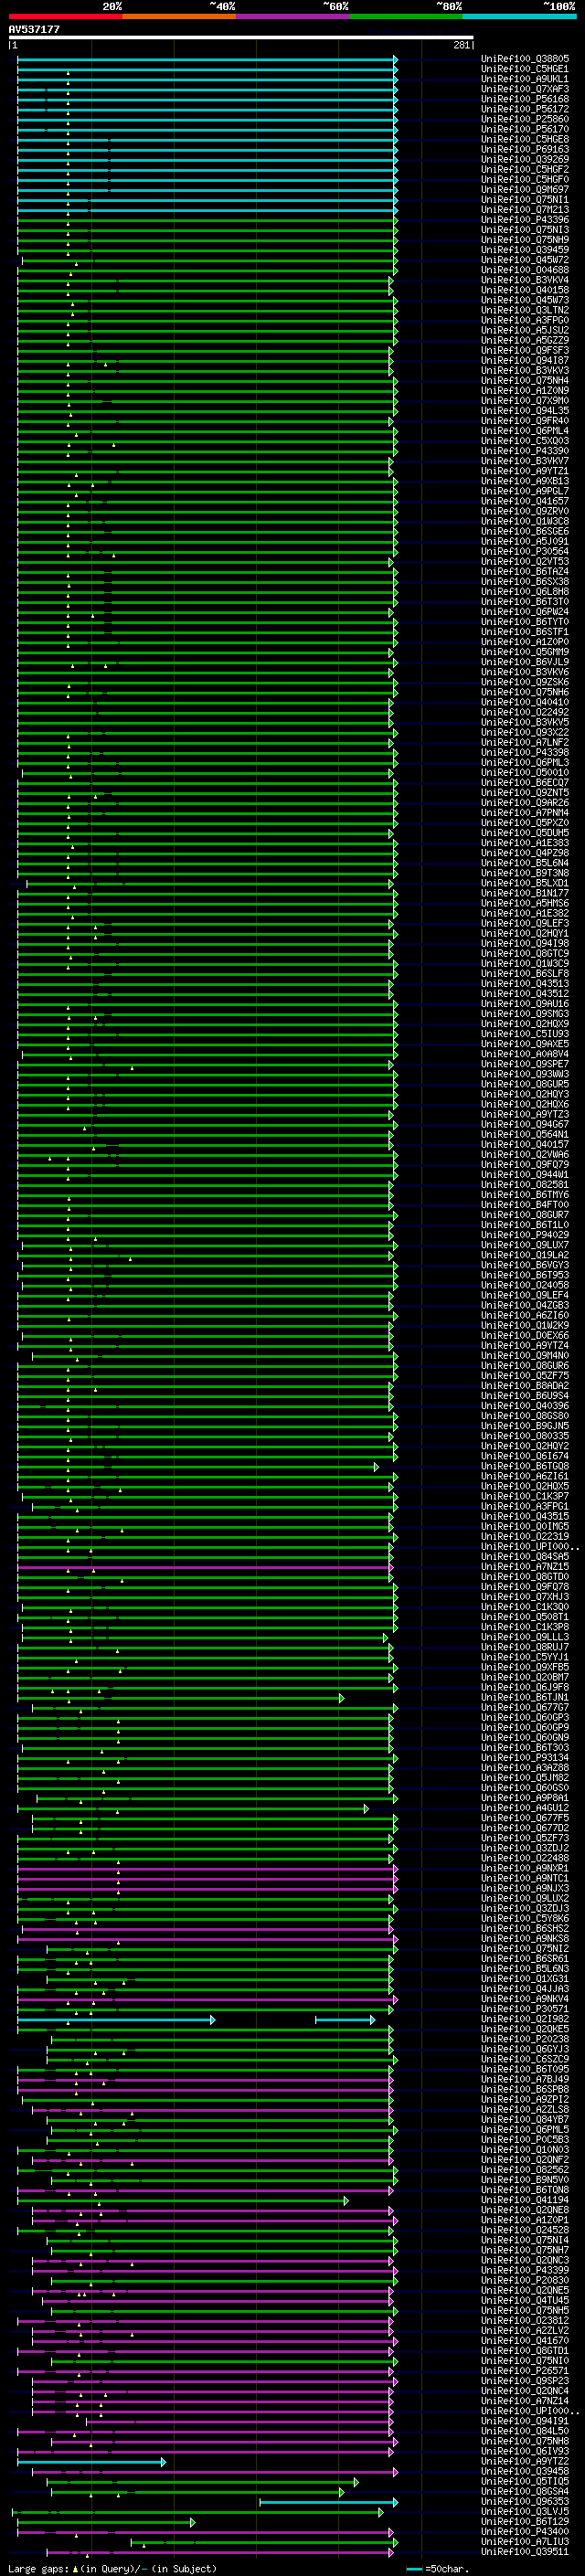
Task: Click the orange ~40% identity legend segment
Action: click(179, 16)
